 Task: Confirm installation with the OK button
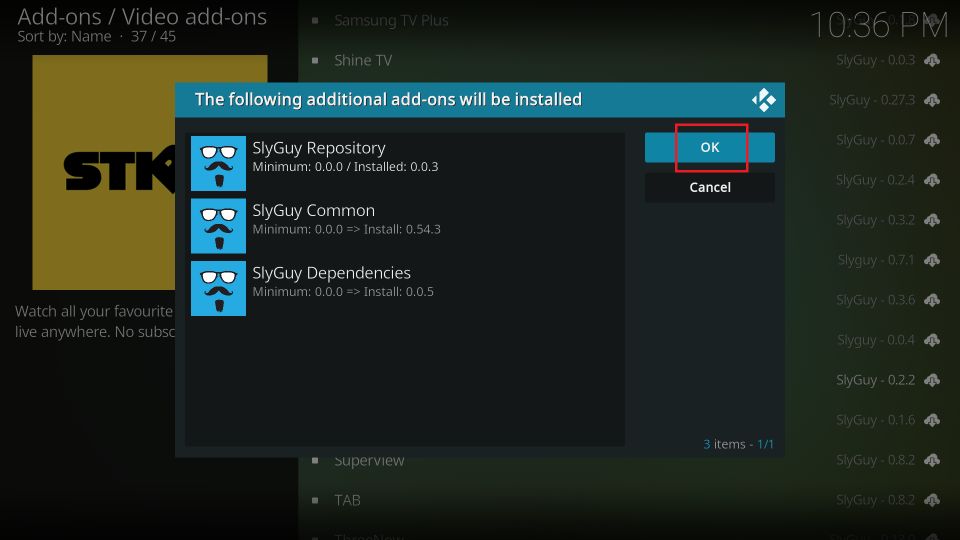tap(710, 148)
